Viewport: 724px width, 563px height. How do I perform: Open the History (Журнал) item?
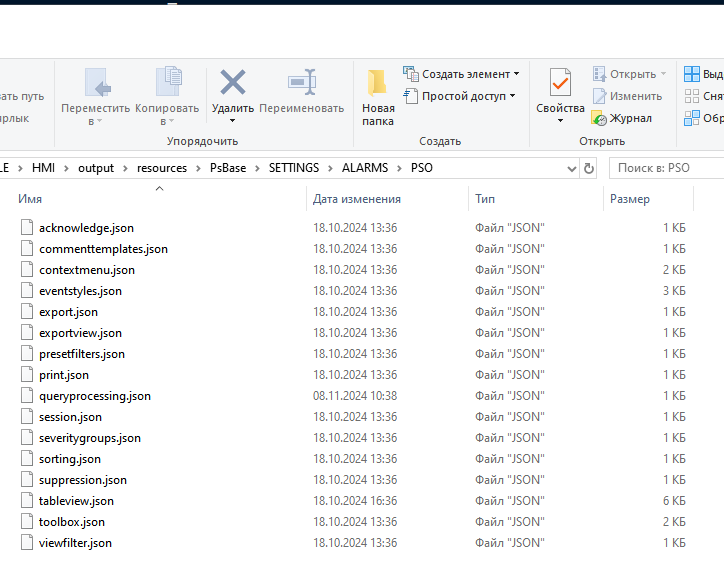tap(622, 118)
